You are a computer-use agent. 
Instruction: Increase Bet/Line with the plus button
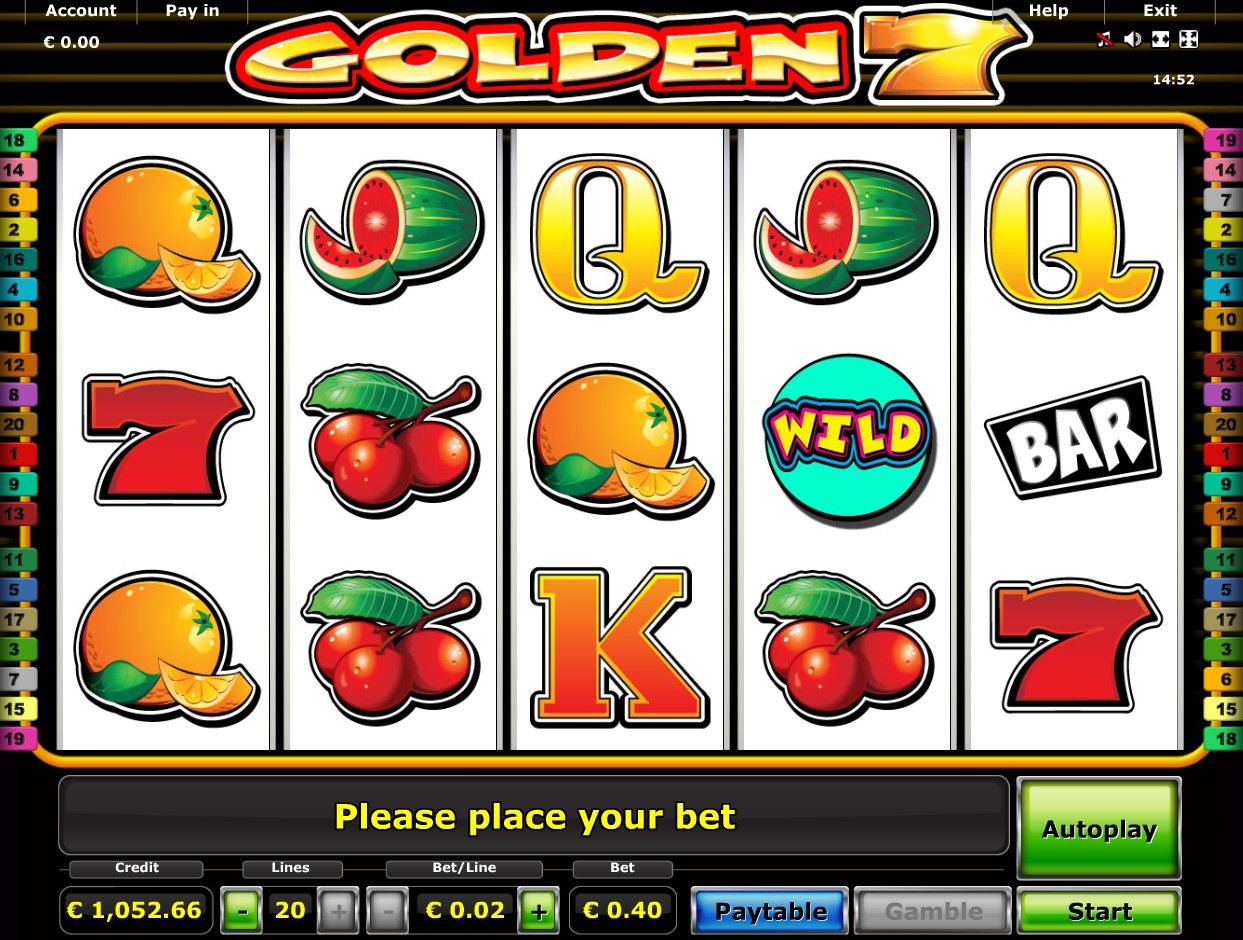(x=539, y=911)
